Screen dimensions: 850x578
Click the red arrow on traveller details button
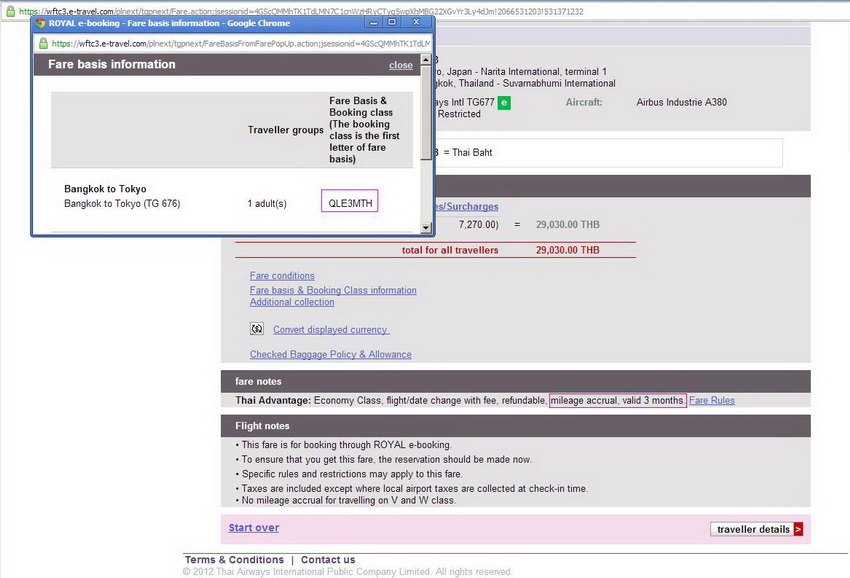click(x=799, y=529)
